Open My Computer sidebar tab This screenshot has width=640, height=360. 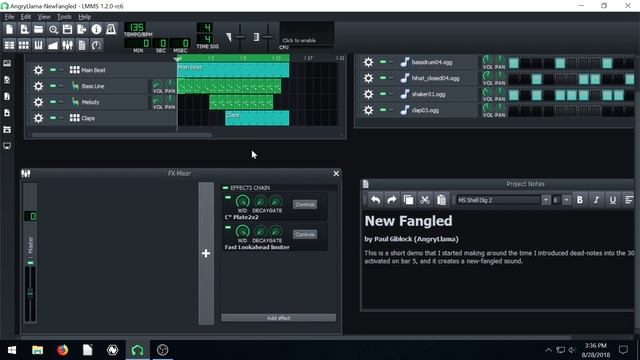pos(7,146)
